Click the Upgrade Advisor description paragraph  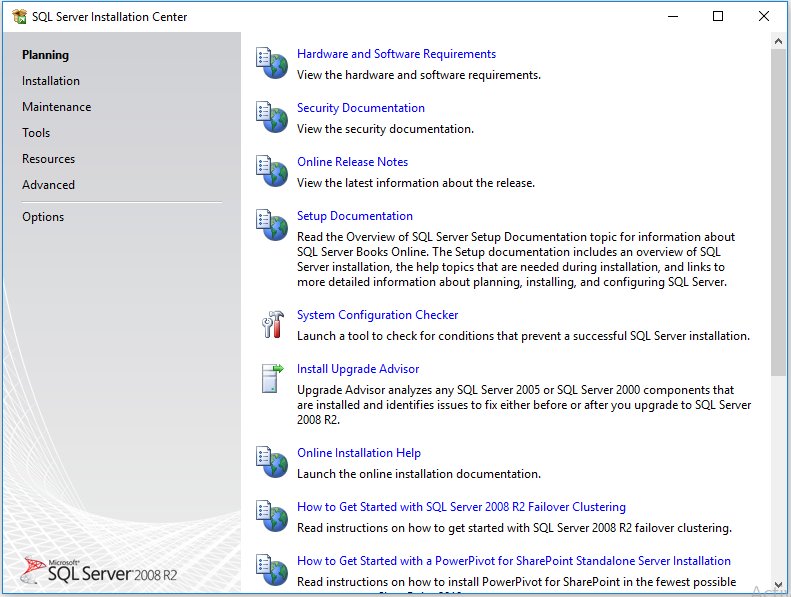[x=524, y=405]
